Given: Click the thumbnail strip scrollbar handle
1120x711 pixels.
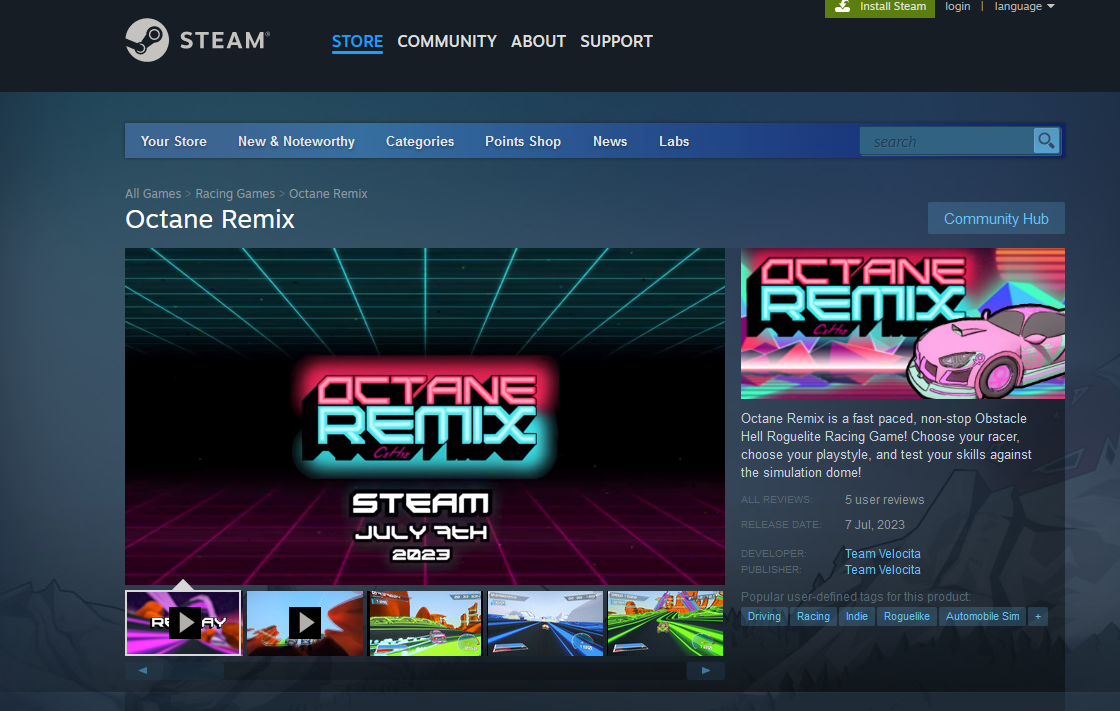Looking at the screenshot, I should 193,670.
